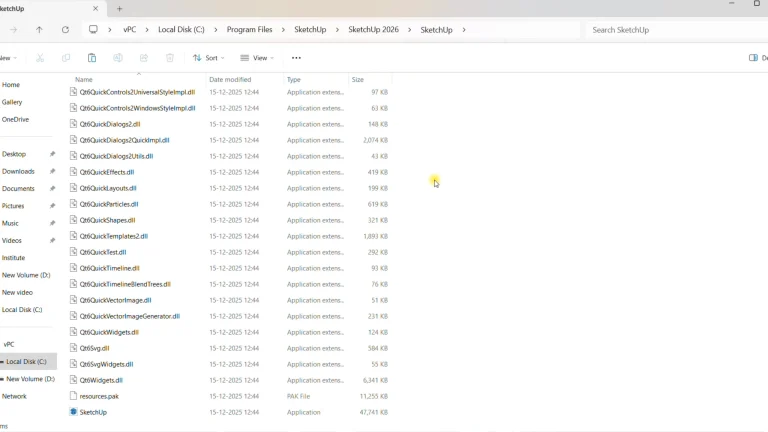Image resolution: width=768 pixels, height=432 pixels.
Task: Expand chevron before vPC breadcrumb
Action: 110,30
